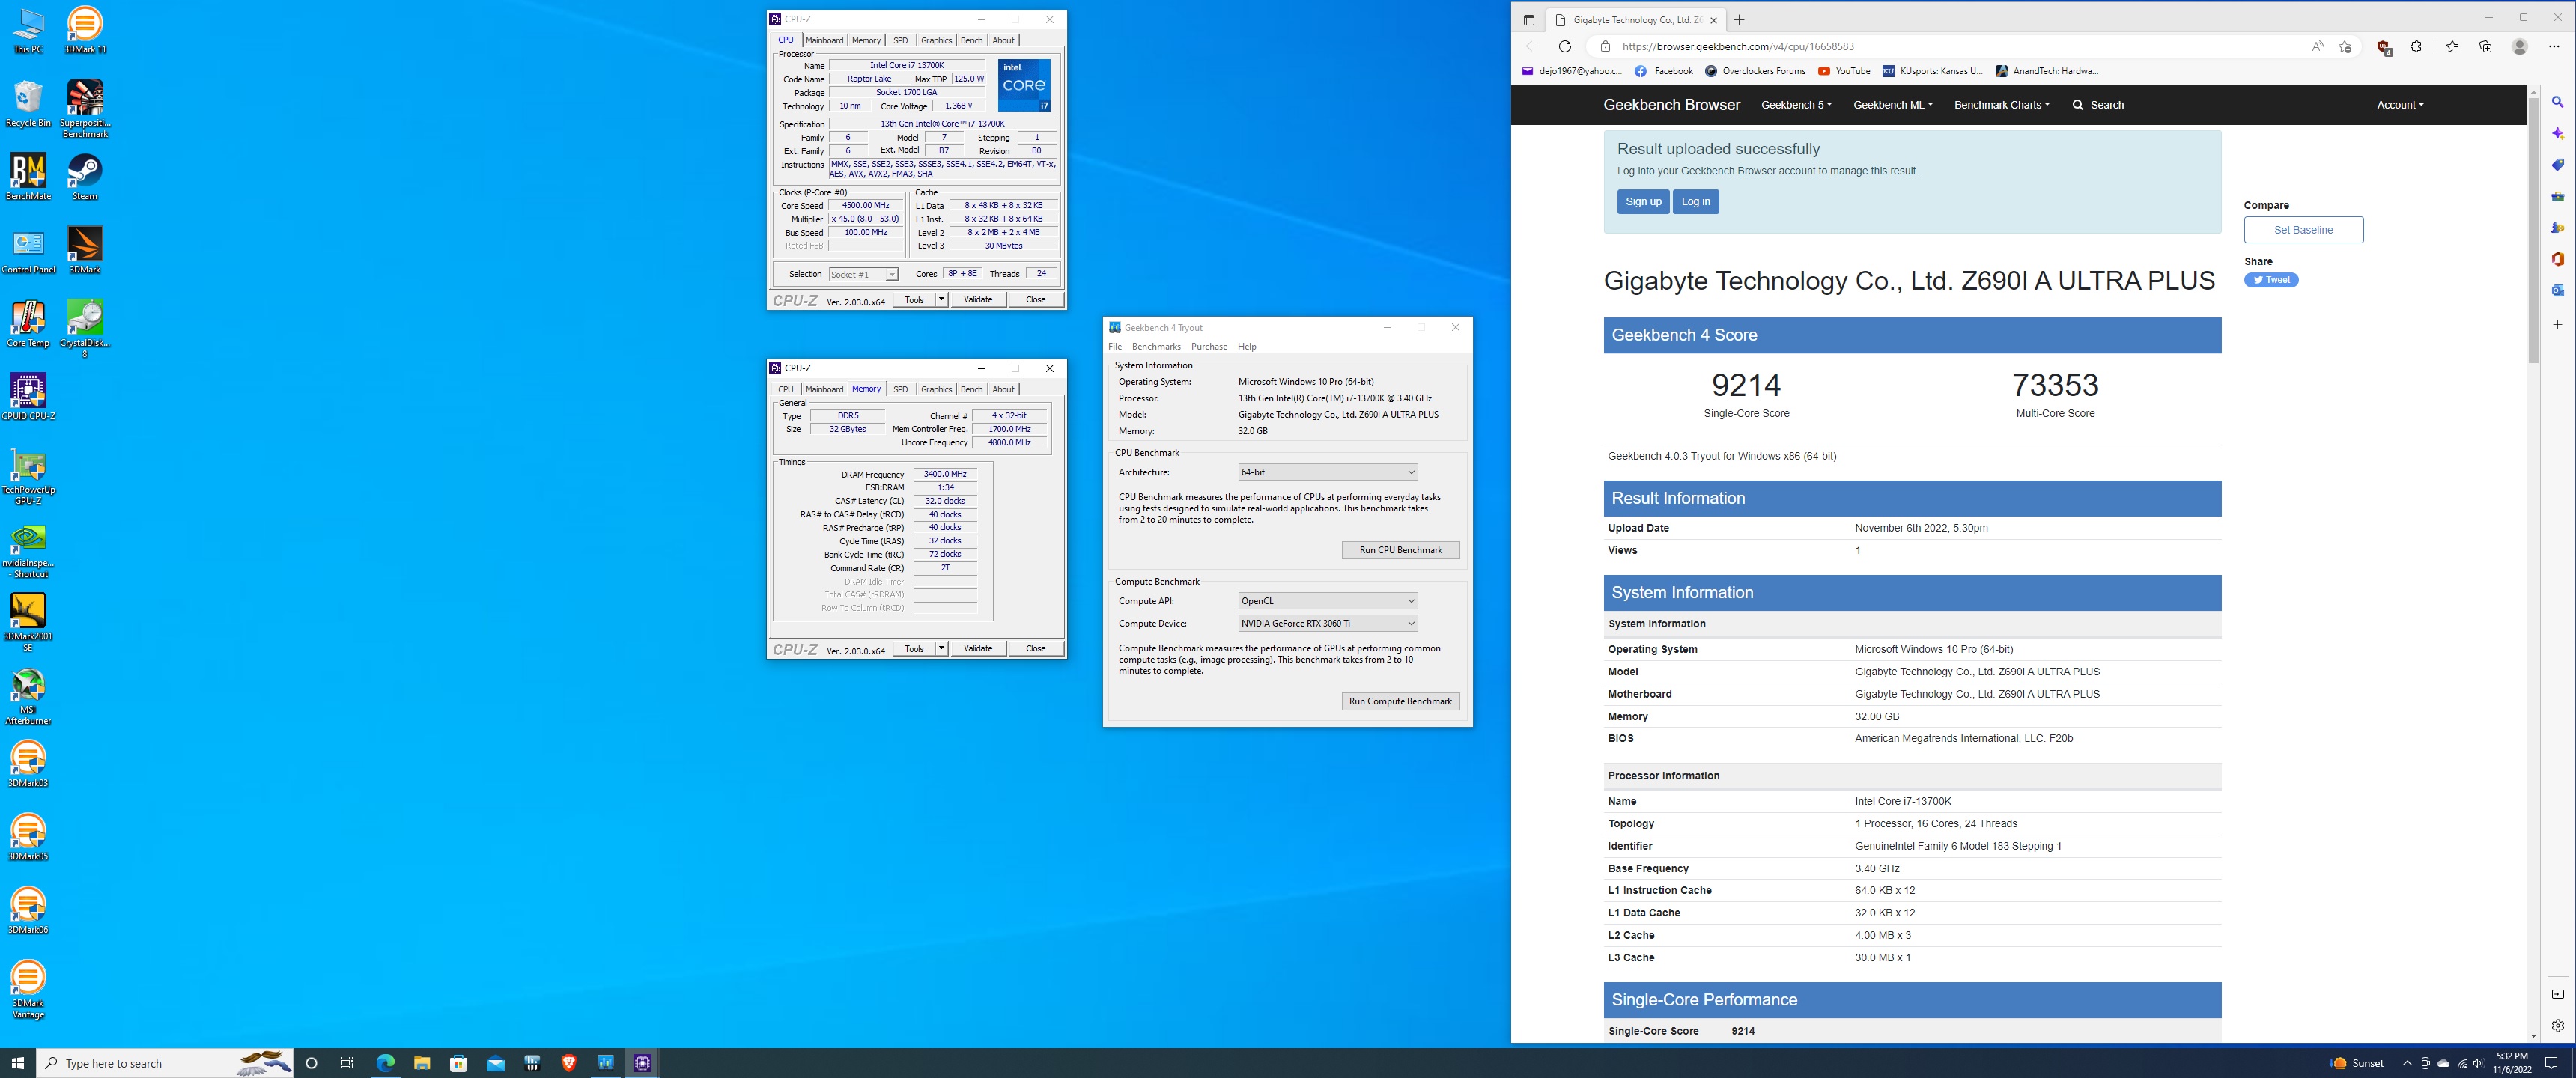Select the MSI Afterburner desktop icon
The width and height of the screenshot is (2576, 1078).
click(x=28, y=697)
